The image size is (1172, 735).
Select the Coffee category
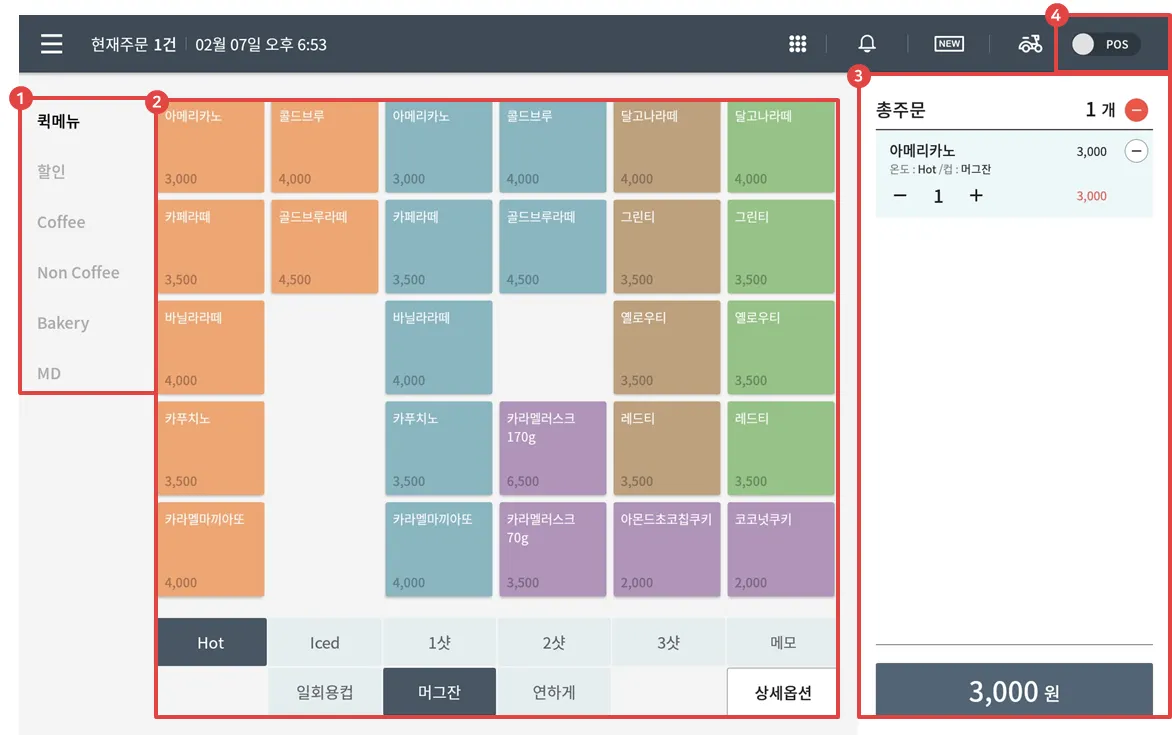tap(61, 222)
